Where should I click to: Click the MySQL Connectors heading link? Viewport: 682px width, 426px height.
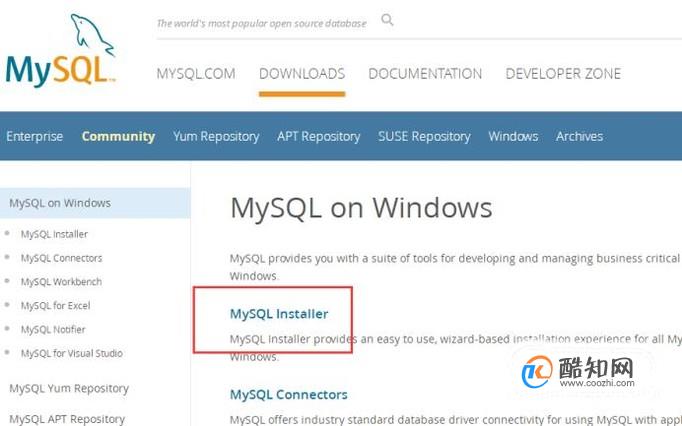tap(289, 395)
